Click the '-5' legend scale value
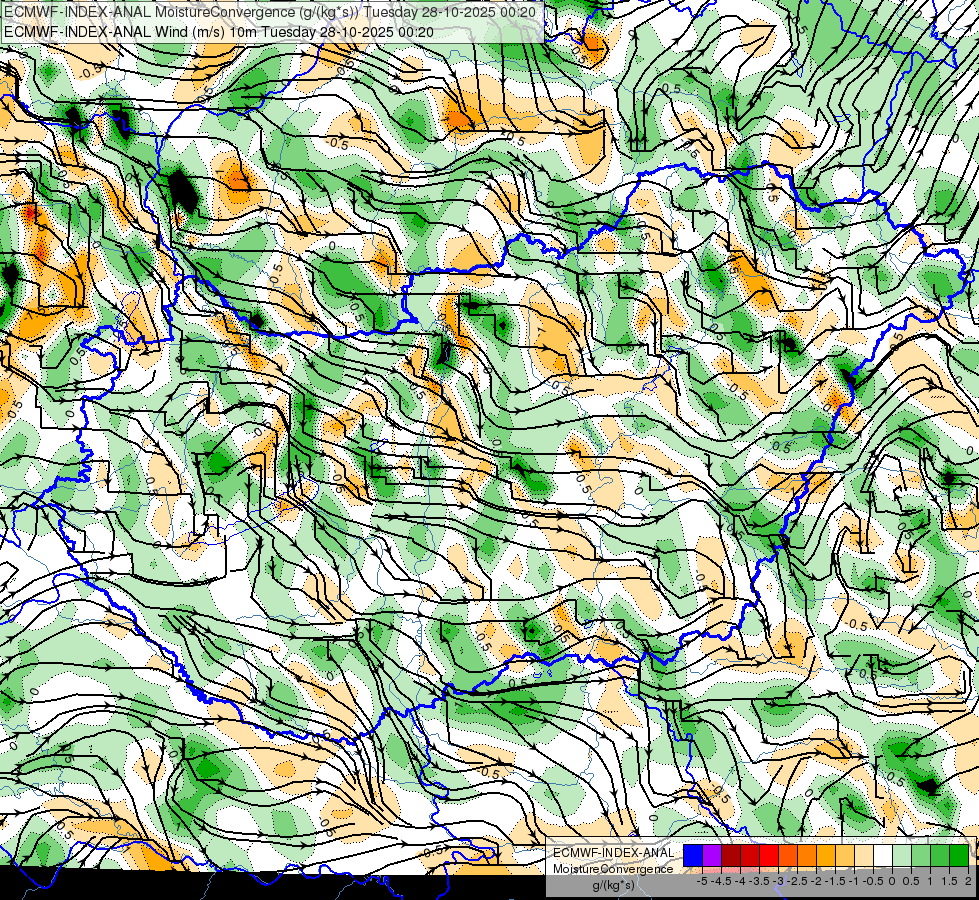This screenshot has width=979, height=900. pos(702,881)
